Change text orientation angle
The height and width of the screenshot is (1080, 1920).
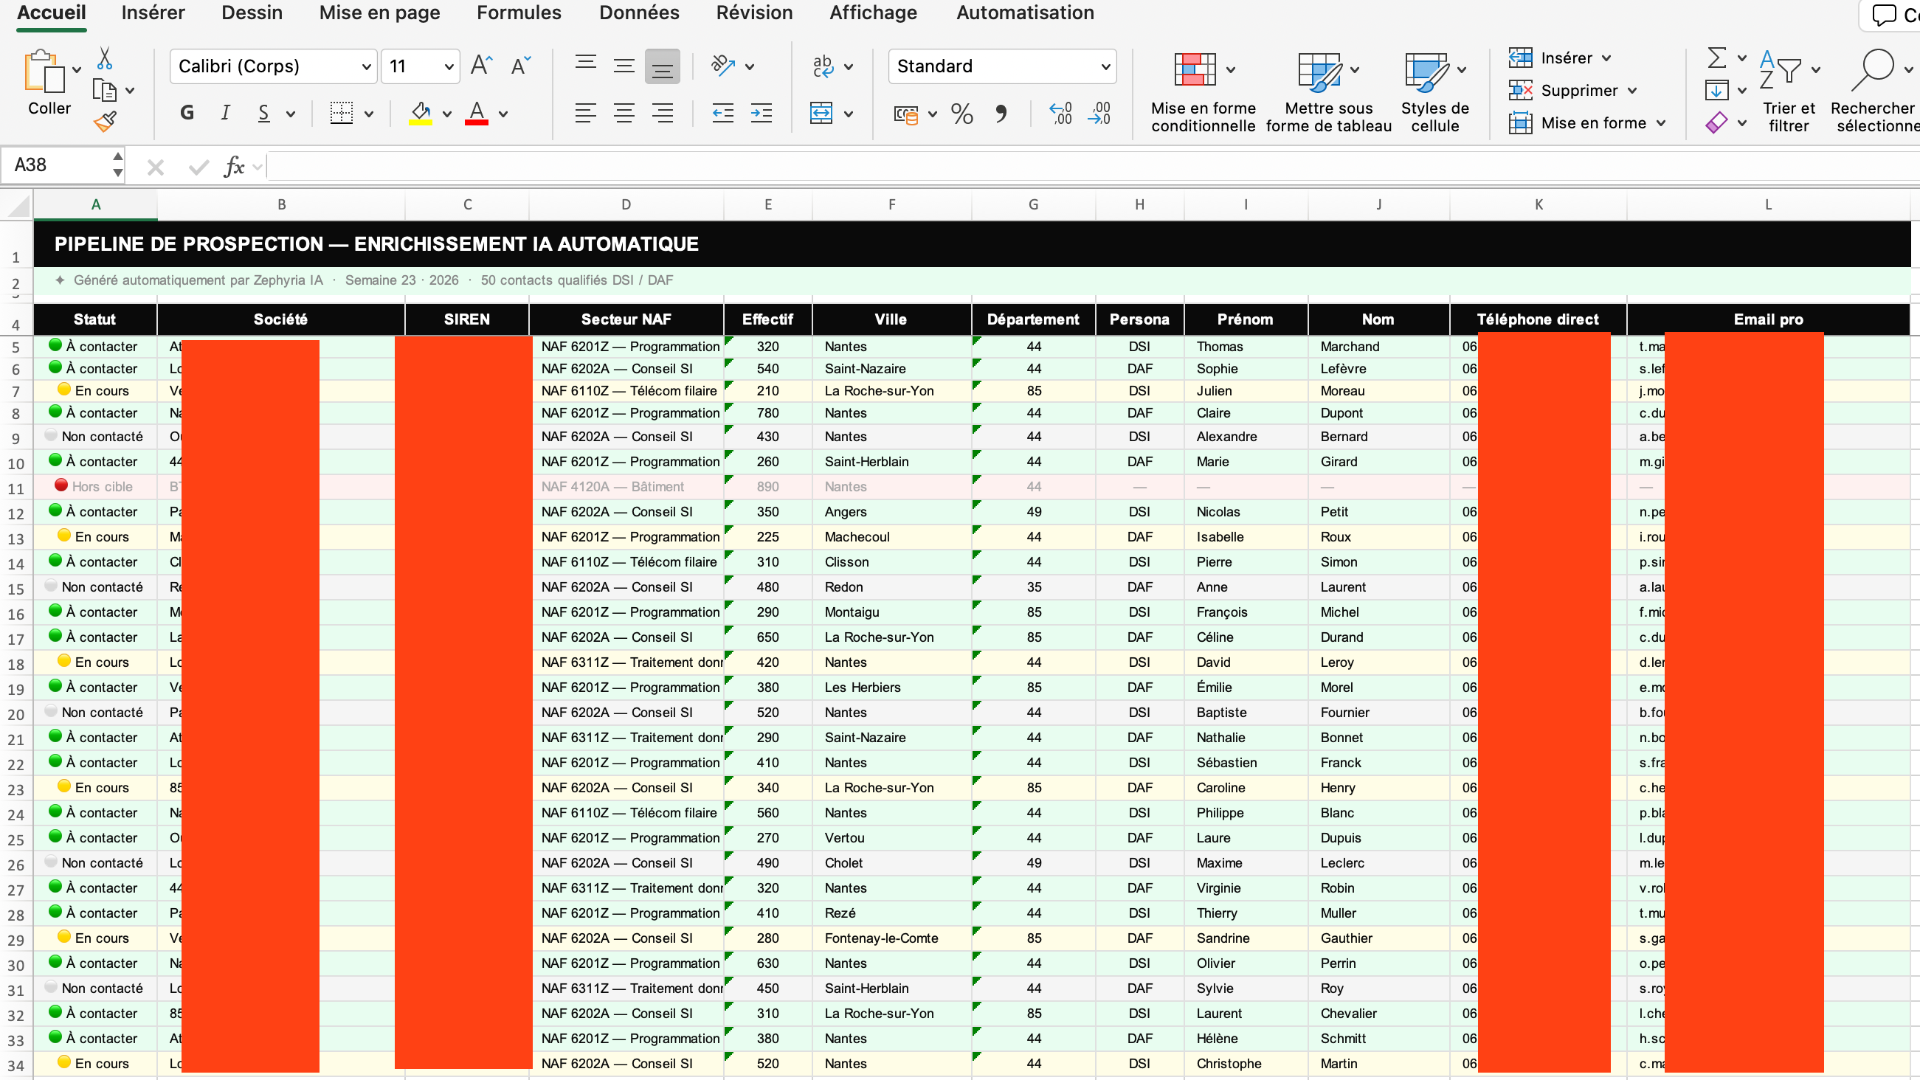723,66
